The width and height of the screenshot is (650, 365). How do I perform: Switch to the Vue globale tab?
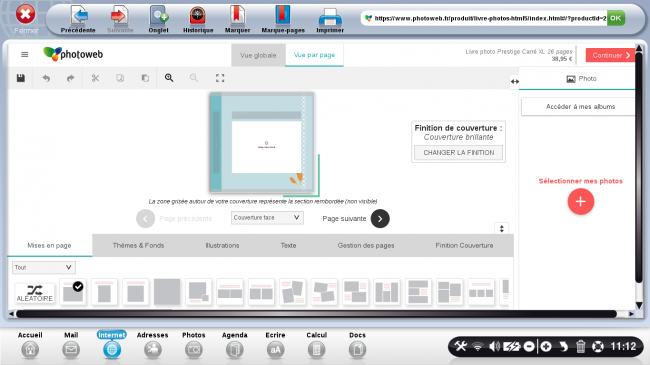[x=258, y=55]
